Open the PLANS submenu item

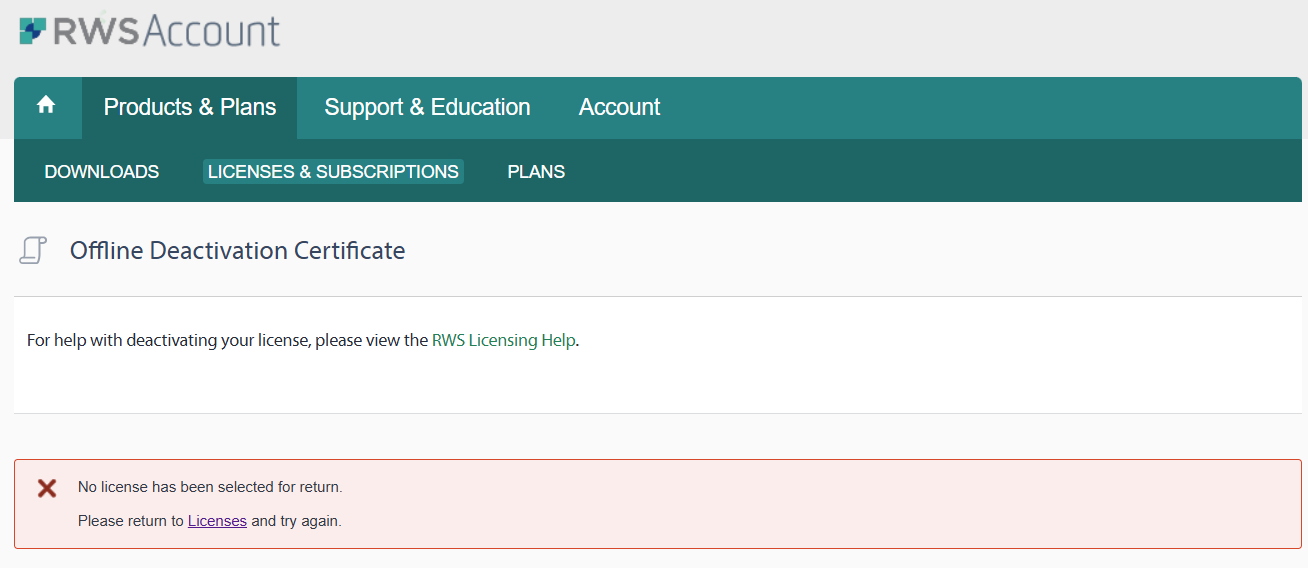coord(536,172)
